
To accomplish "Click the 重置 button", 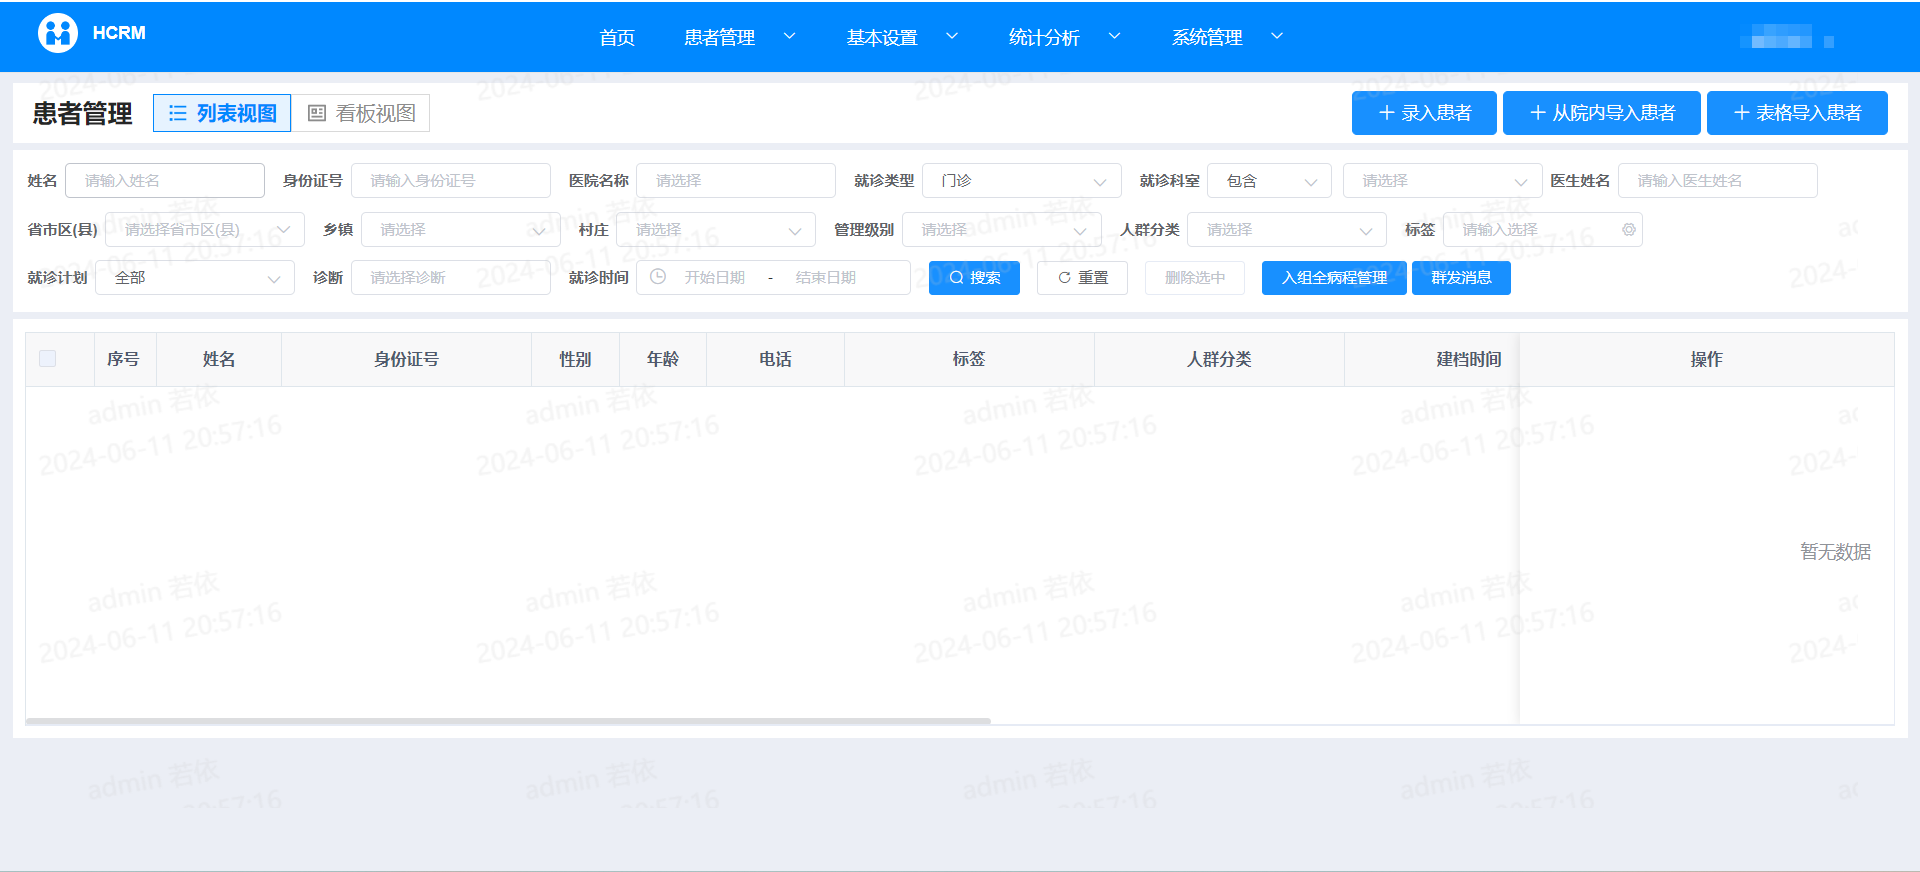I will [x=1082, y=278].
